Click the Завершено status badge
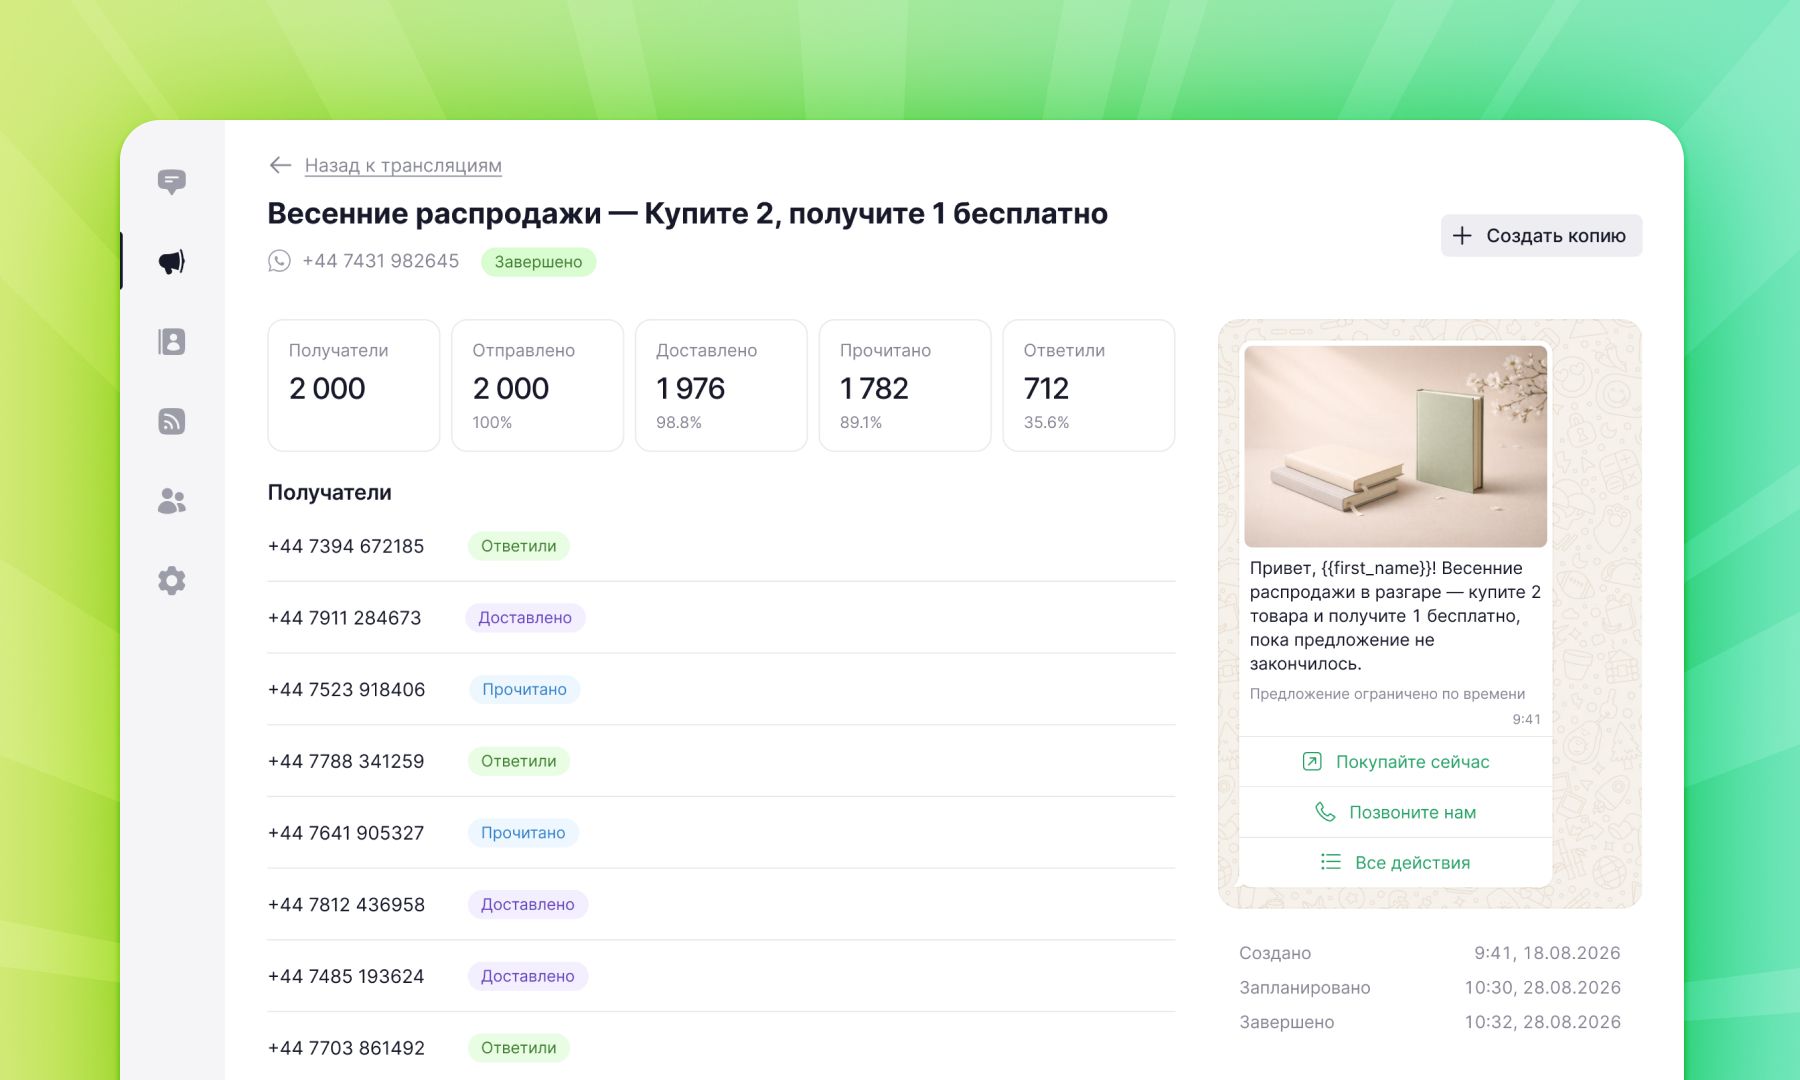The width and height of the screenshot is (1800, 1080). click(x=538, y=262)
